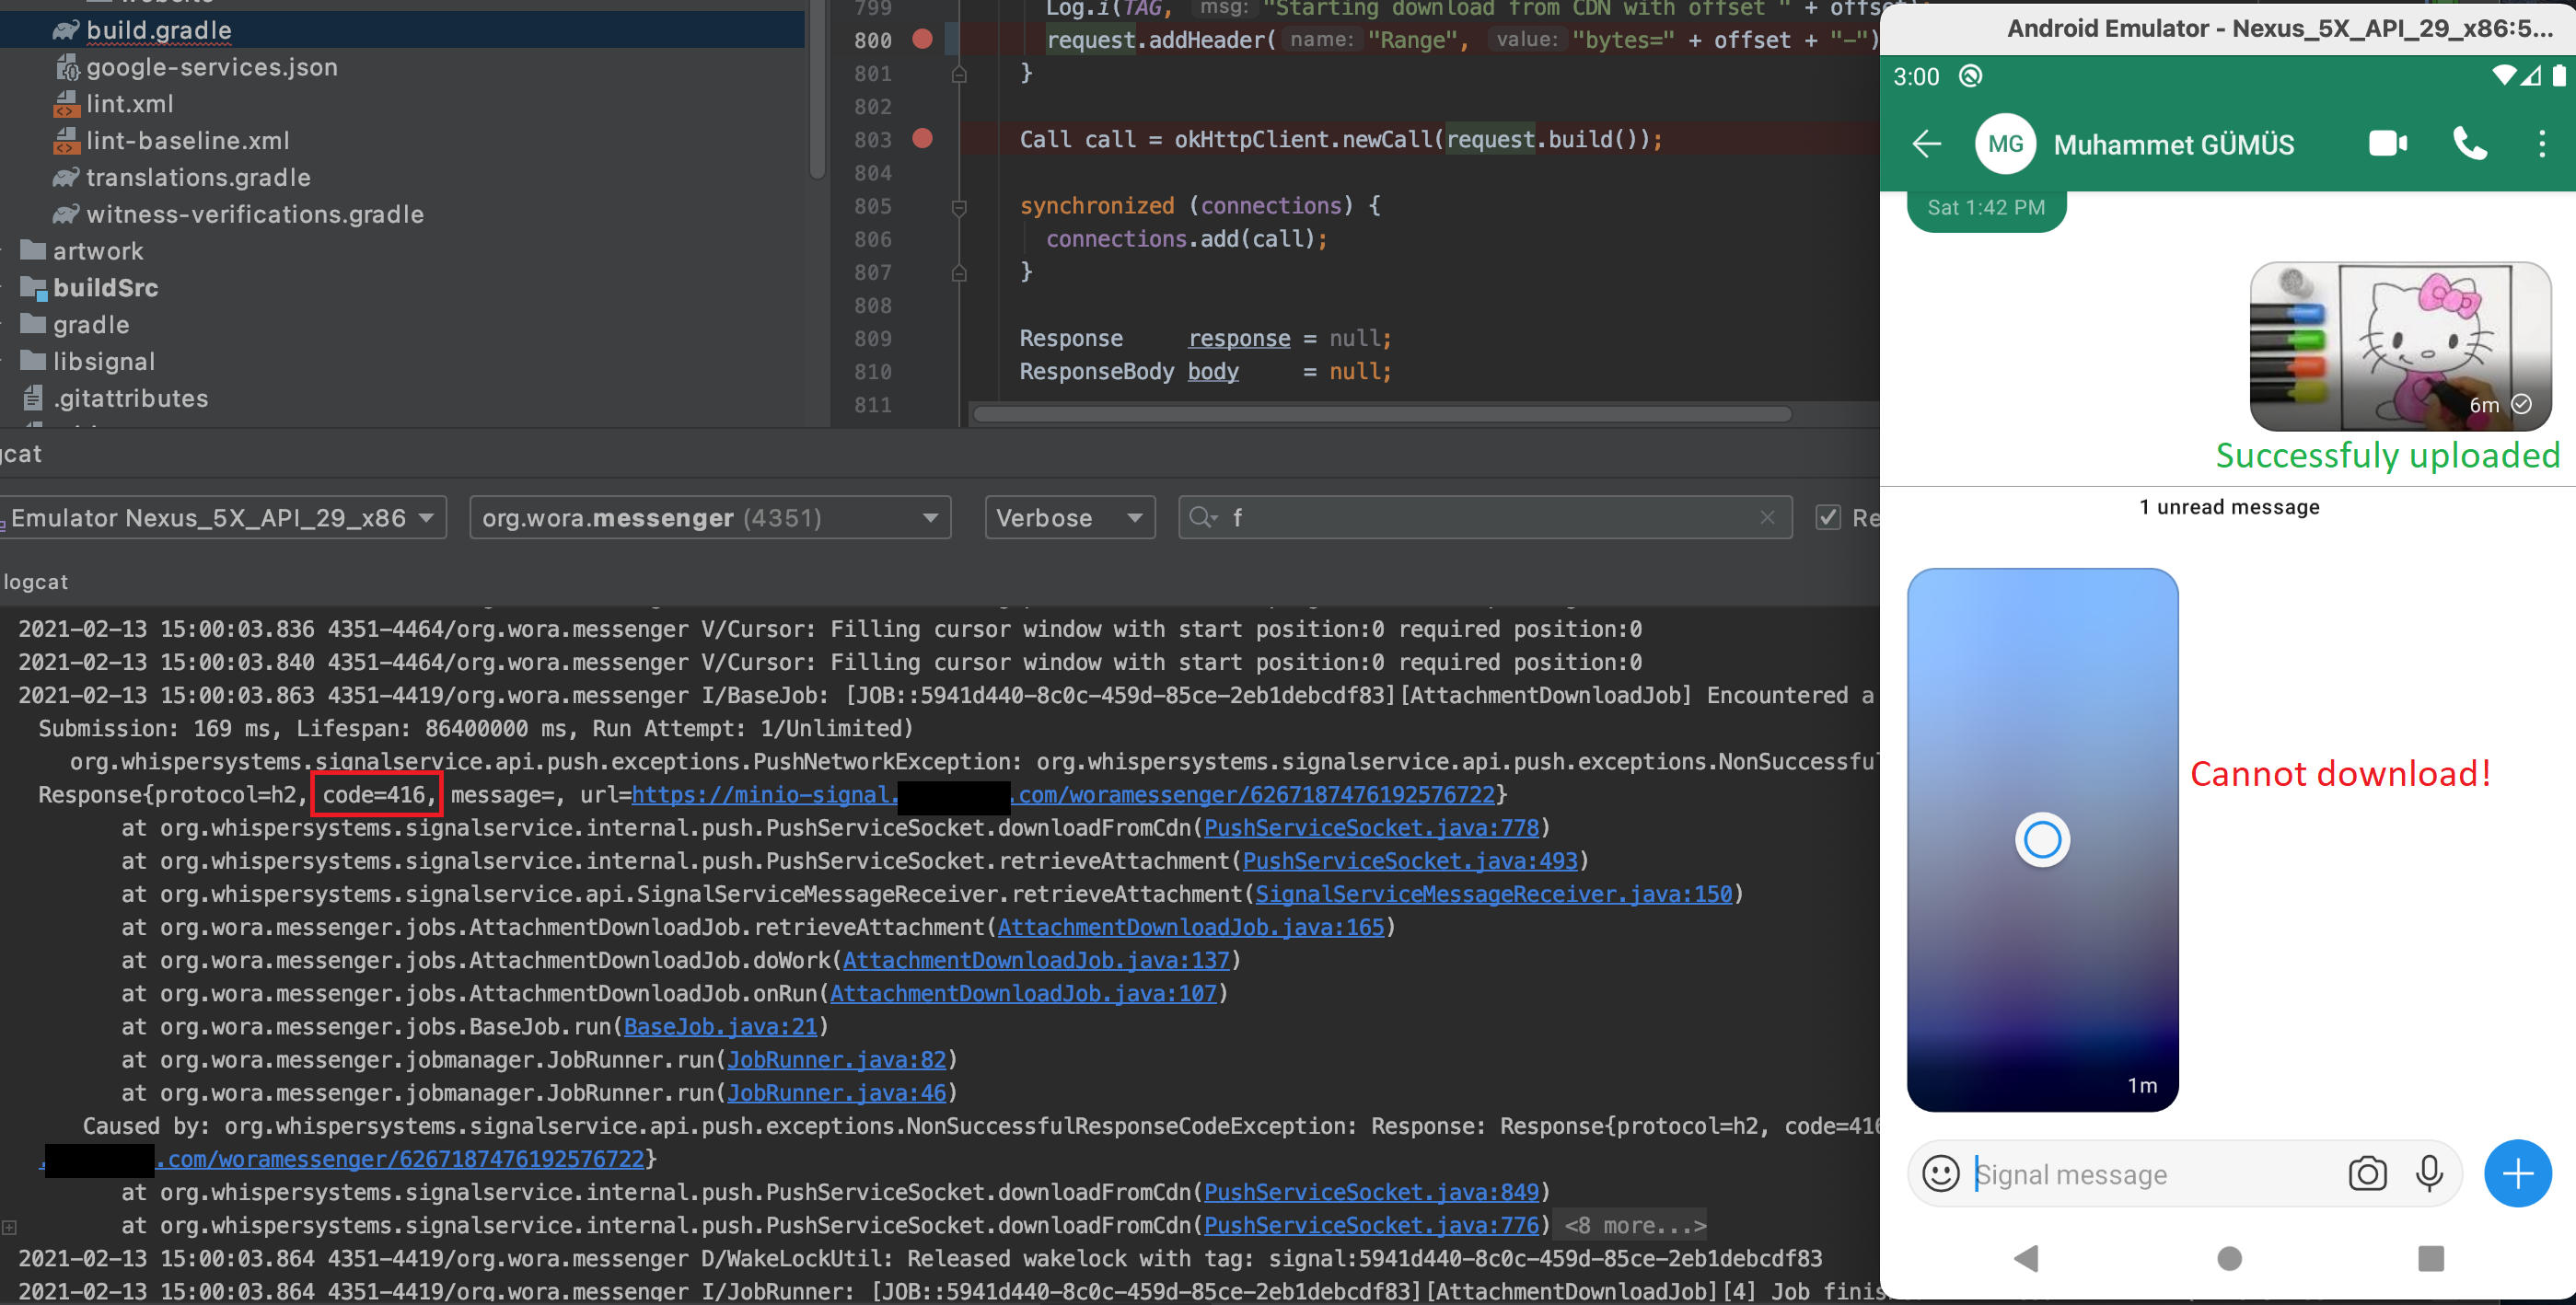Tap the download circle on the blurry attachment
Image resolution: width=2576 pixels, height=1305 pixels.
click(2043, 839)
